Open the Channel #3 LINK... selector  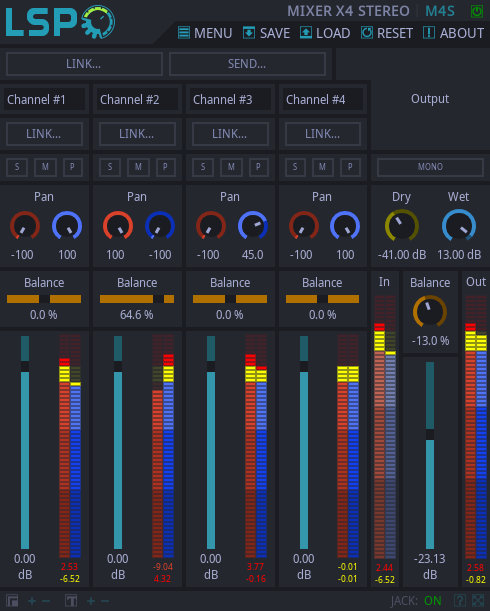230,134
